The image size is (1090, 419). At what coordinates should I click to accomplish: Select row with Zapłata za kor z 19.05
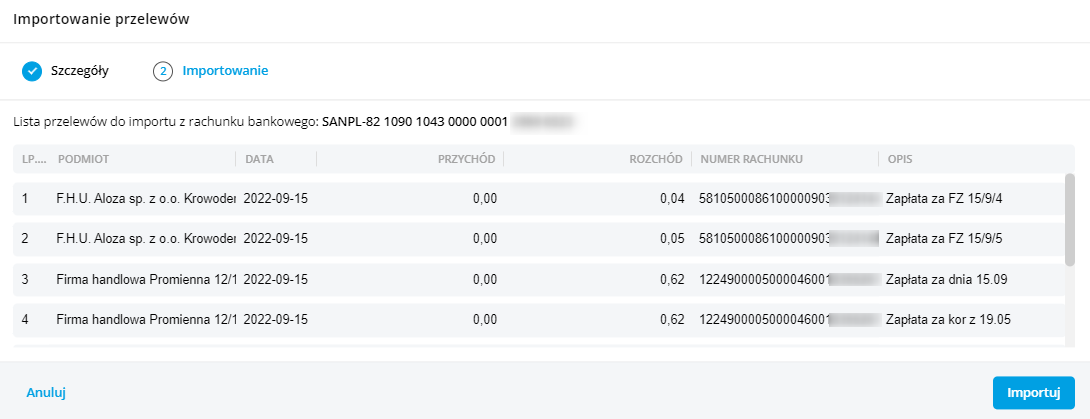(x=950, y=320)
